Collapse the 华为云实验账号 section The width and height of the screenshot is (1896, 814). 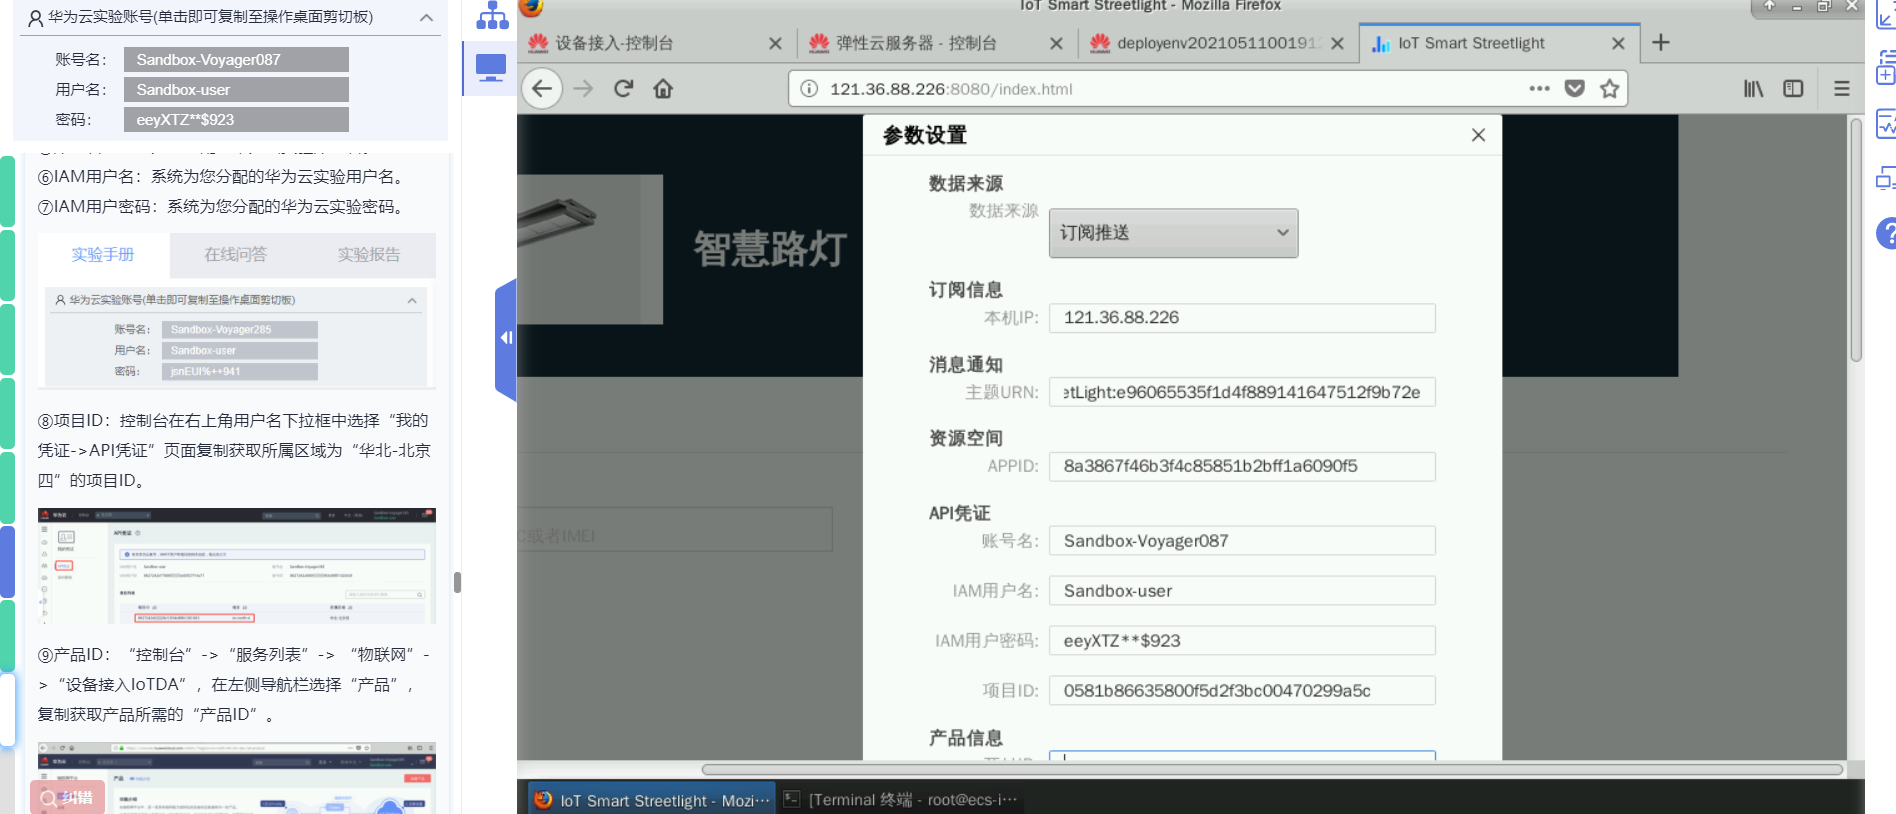[x=426, y=18]
